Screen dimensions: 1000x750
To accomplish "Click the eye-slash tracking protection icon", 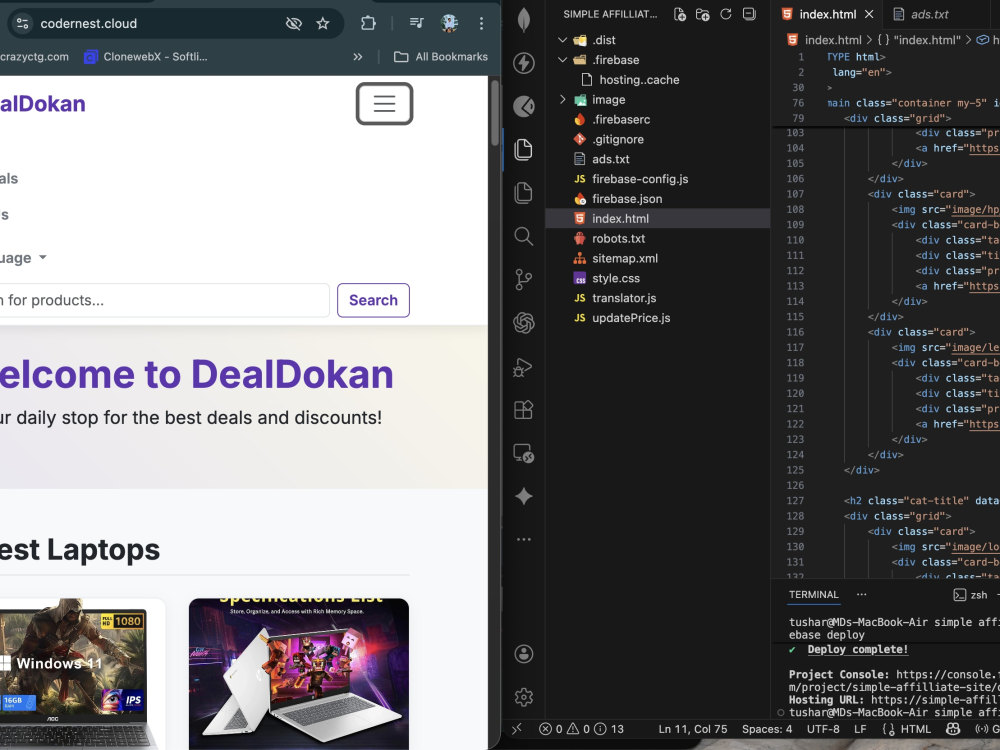I will pyautogui.click(x=293, y=24).
